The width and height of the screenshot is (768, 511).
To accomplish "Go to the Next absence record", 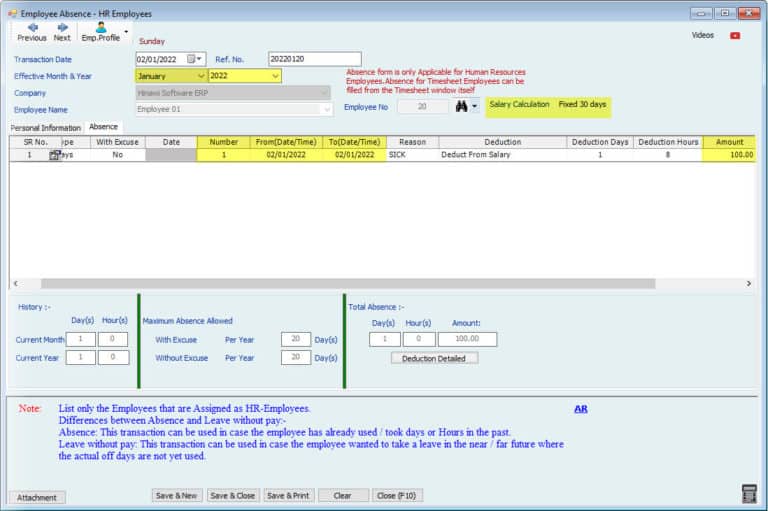I will [x=62, y=32].
